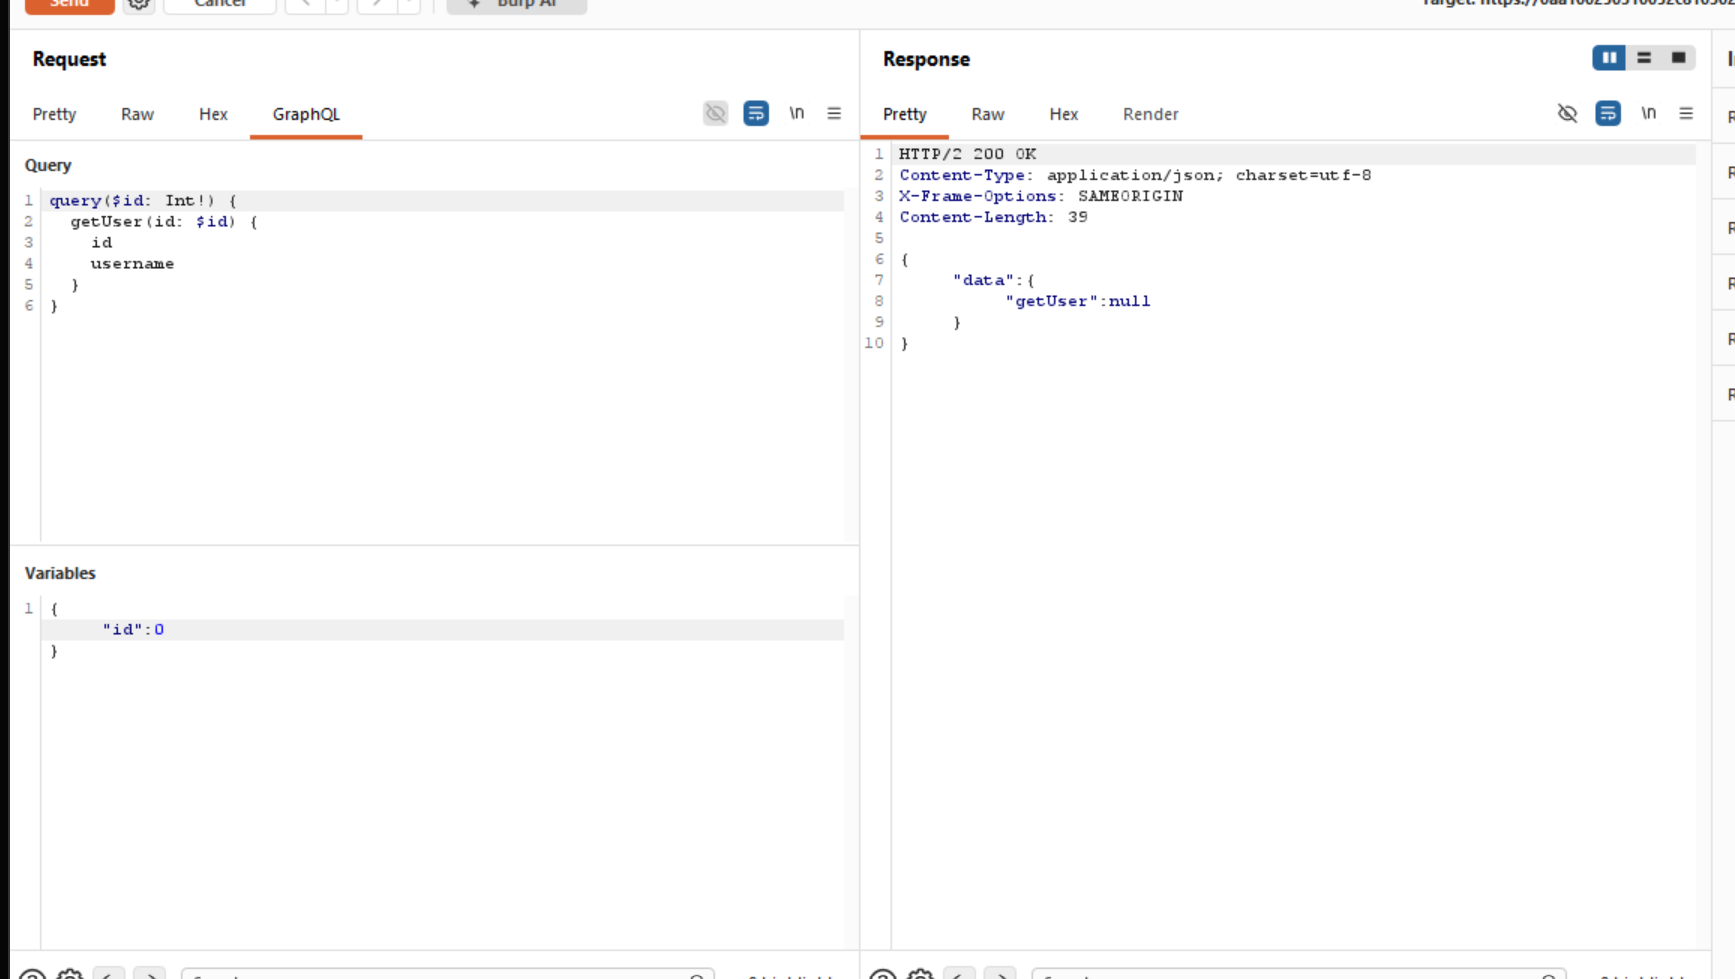
Task: Click the Cancel button in the toolbar
Action: click(220, 5)
